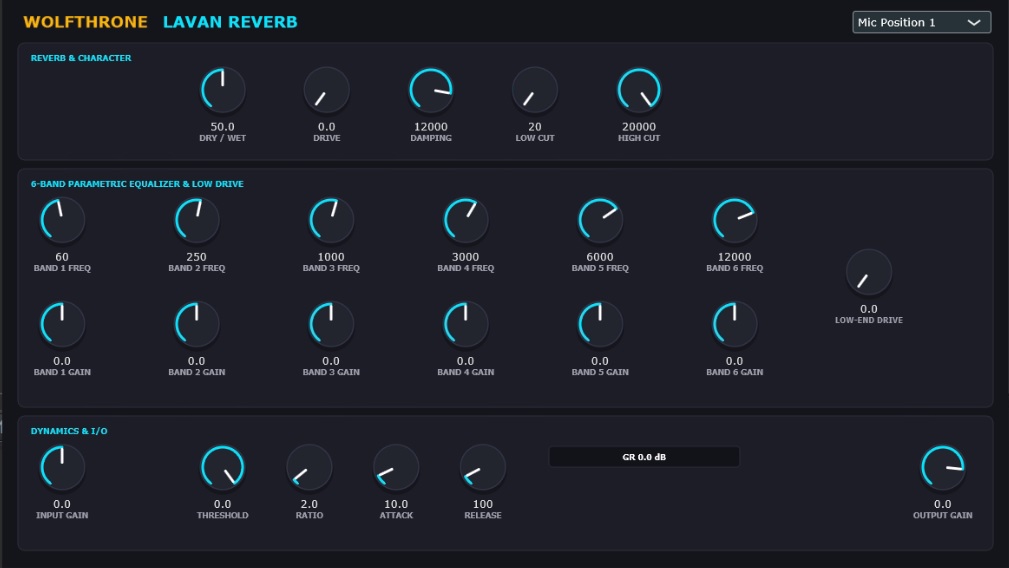The image size is (1009, 568).
Task: Click the Band 4 Freq knob
Action: [x=465, y=220]
